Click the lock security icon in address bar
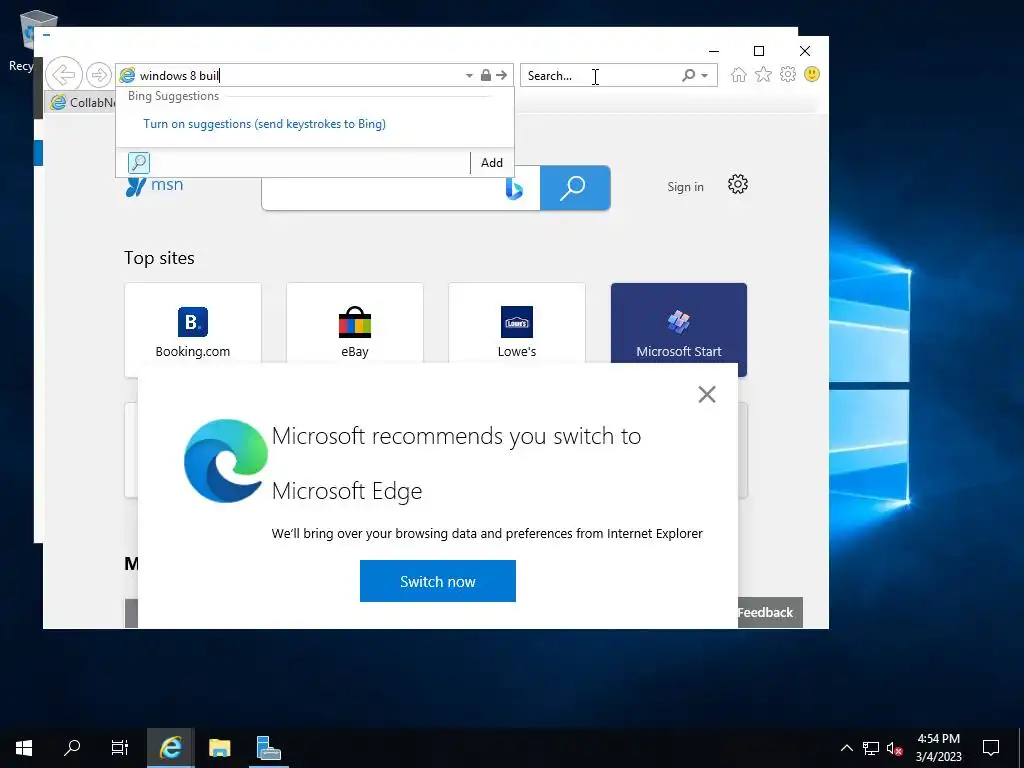 tap(485, 75)
